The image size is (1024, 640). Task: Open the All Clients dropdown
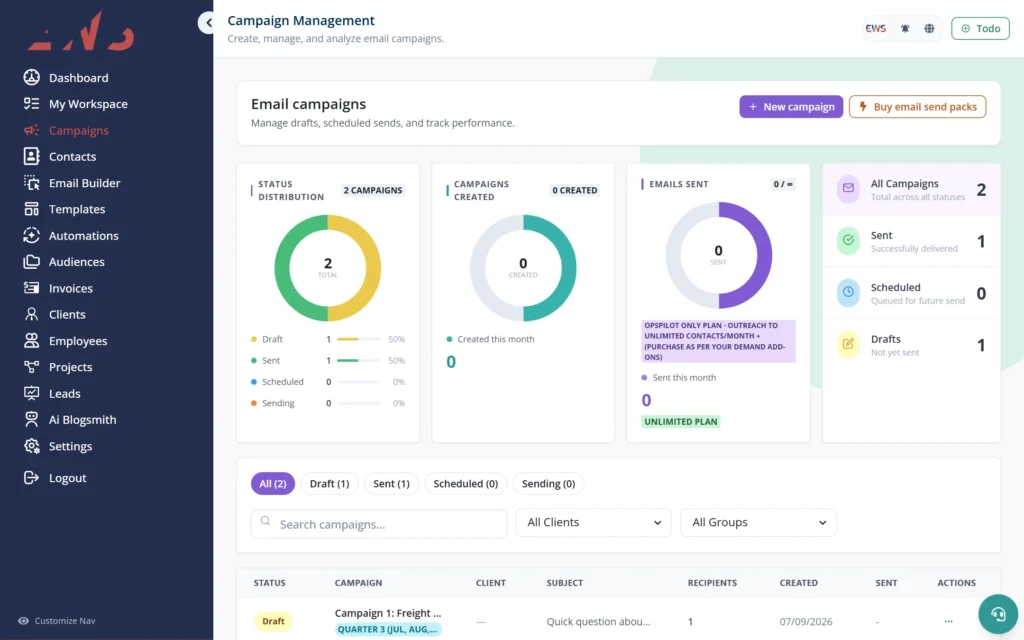(593, 522)
